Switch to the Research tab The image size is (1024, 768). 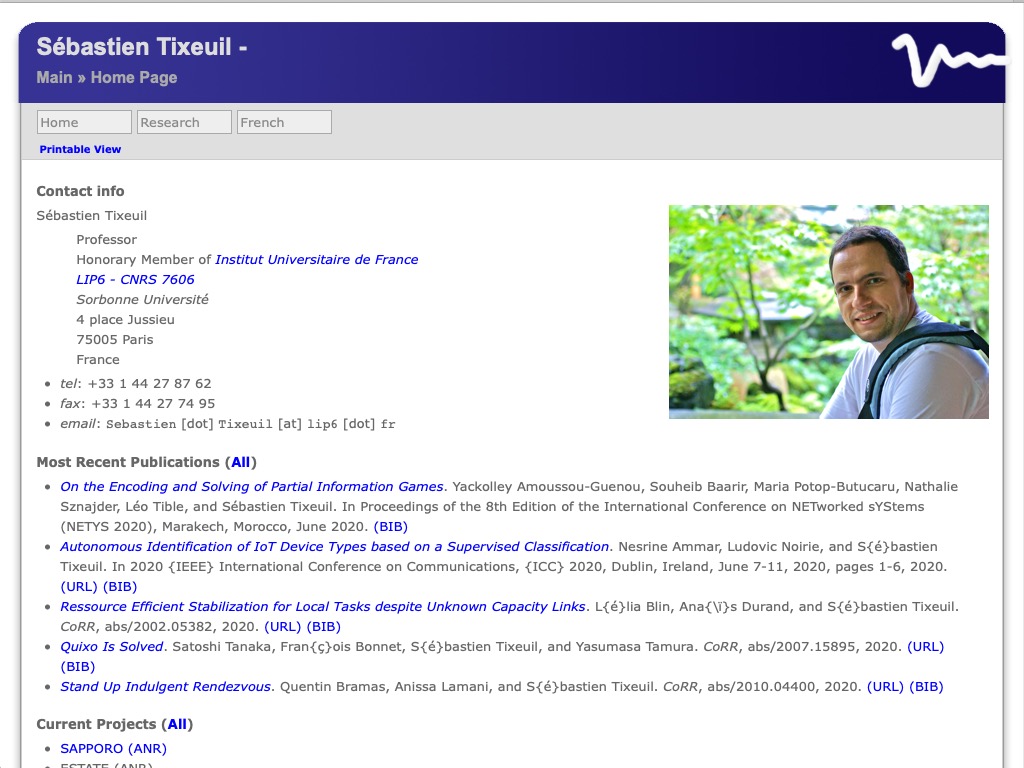[184, 121]
